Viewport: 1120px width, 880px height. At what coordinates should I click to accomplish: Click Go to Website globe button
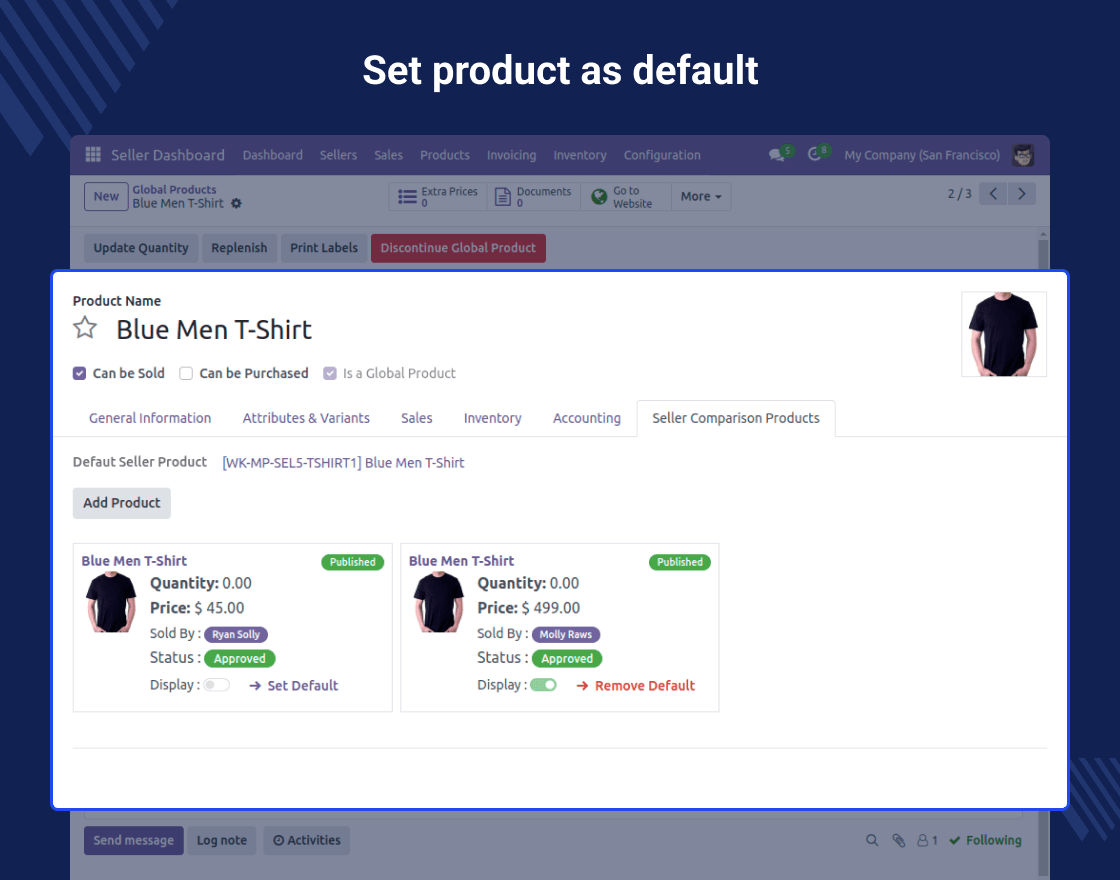[626, 196]
